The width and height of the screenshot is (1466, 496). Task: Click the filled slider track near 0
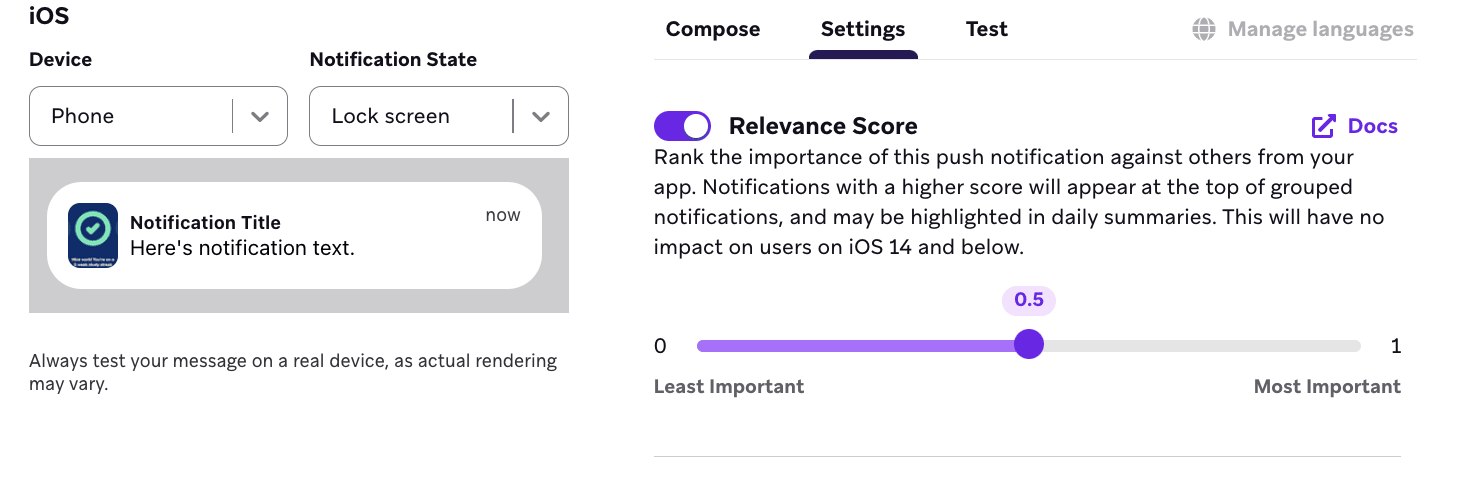coord(760,346)
